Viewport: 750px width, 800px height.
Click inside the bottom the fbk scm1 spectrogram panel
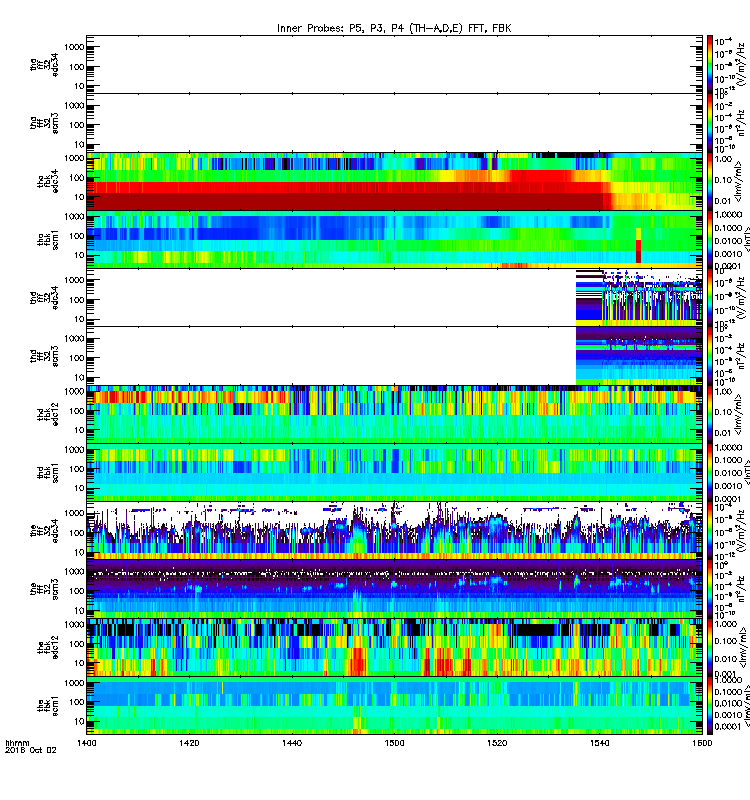[394, 706]
